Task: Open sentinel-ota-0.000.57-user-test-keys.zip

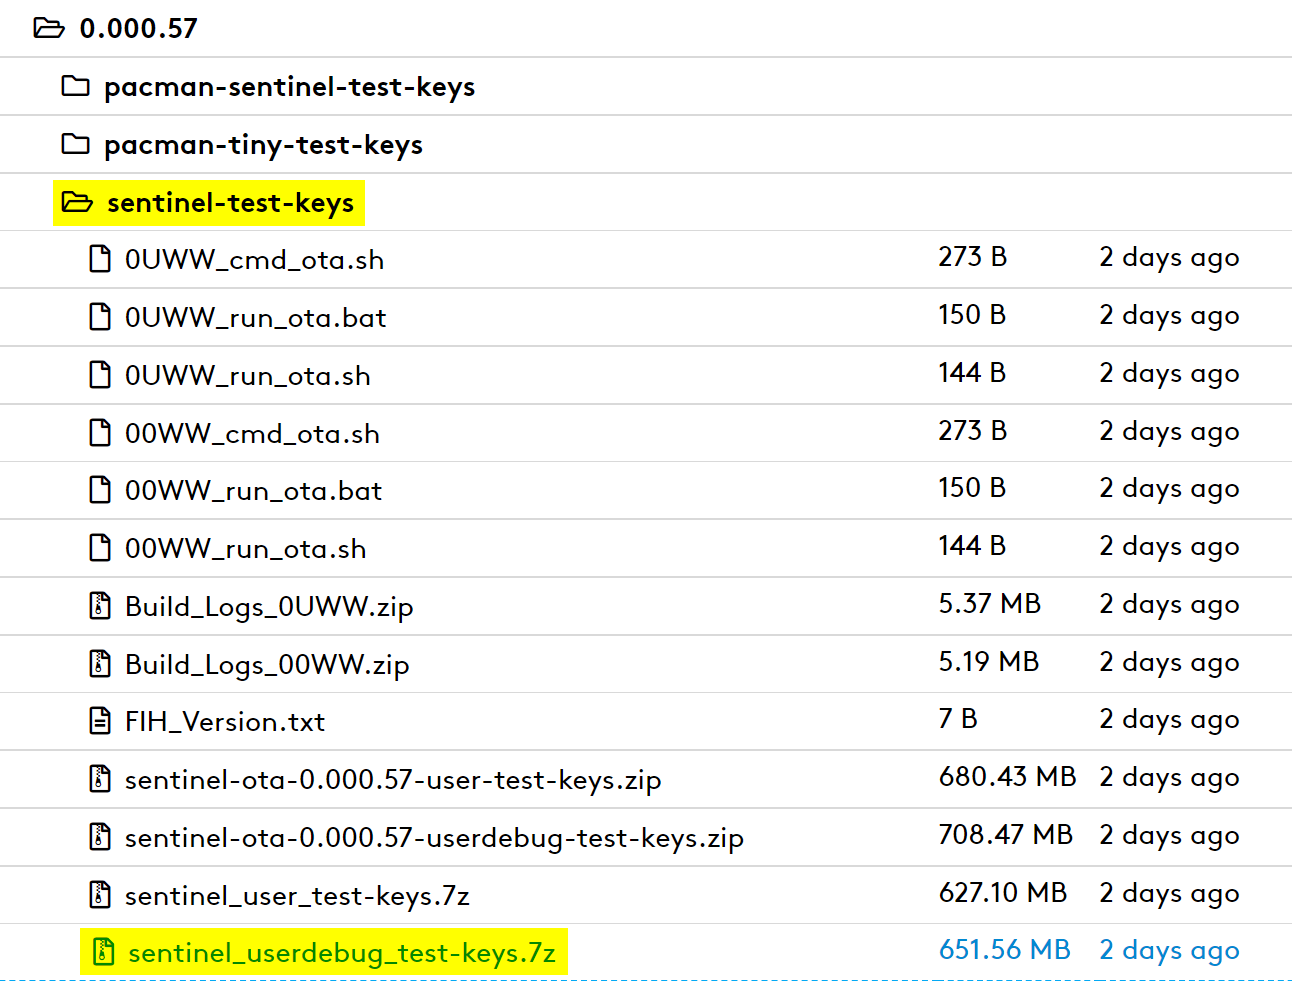Action: pyautogui.click(x=392, y=780)
